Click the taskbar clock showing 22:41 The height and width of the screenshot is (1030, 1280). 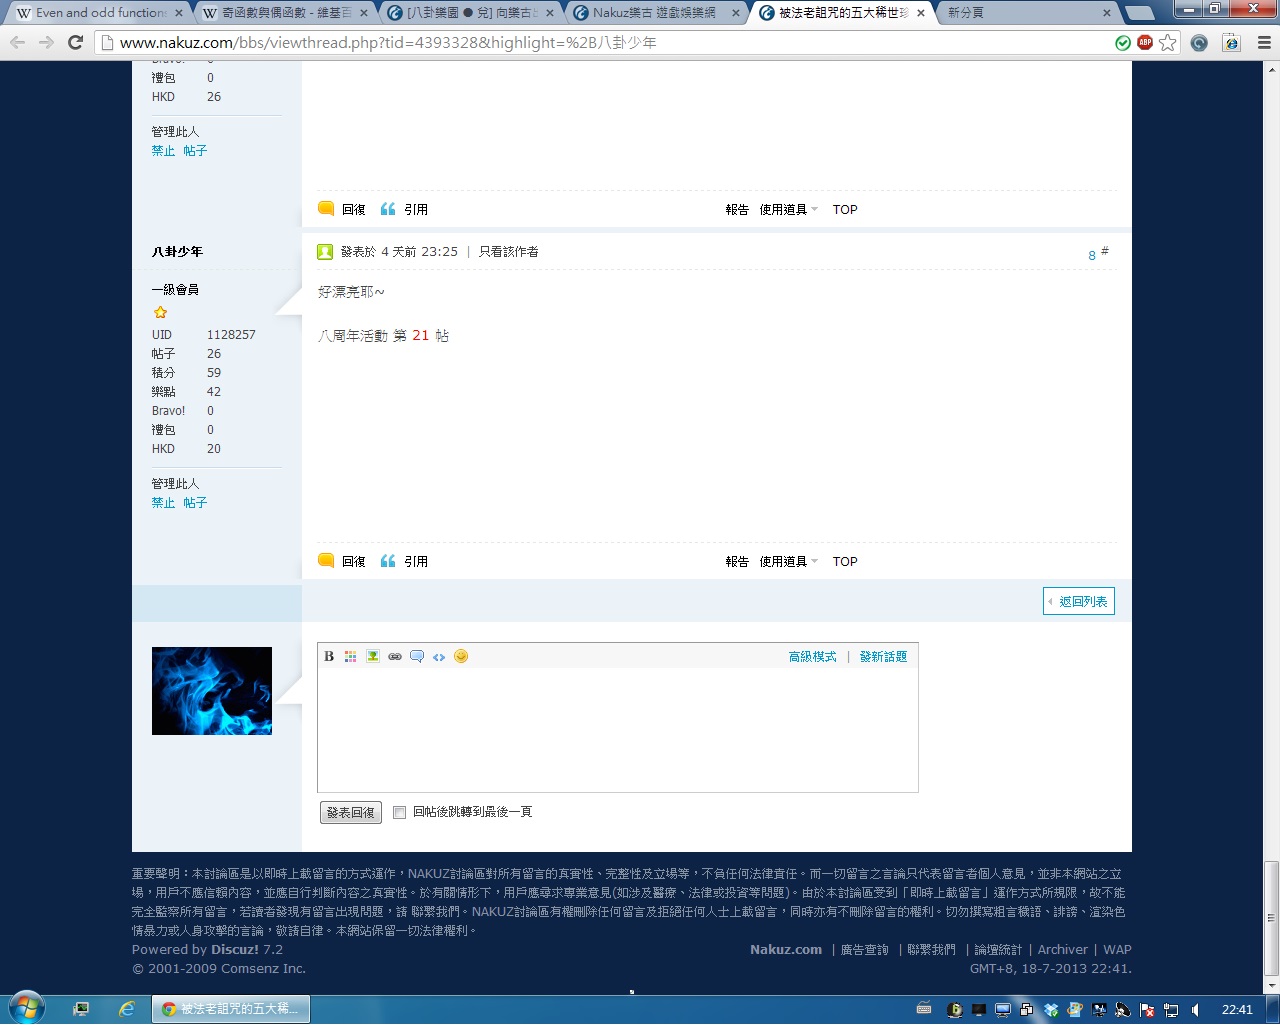[x=1237, y=1010]
